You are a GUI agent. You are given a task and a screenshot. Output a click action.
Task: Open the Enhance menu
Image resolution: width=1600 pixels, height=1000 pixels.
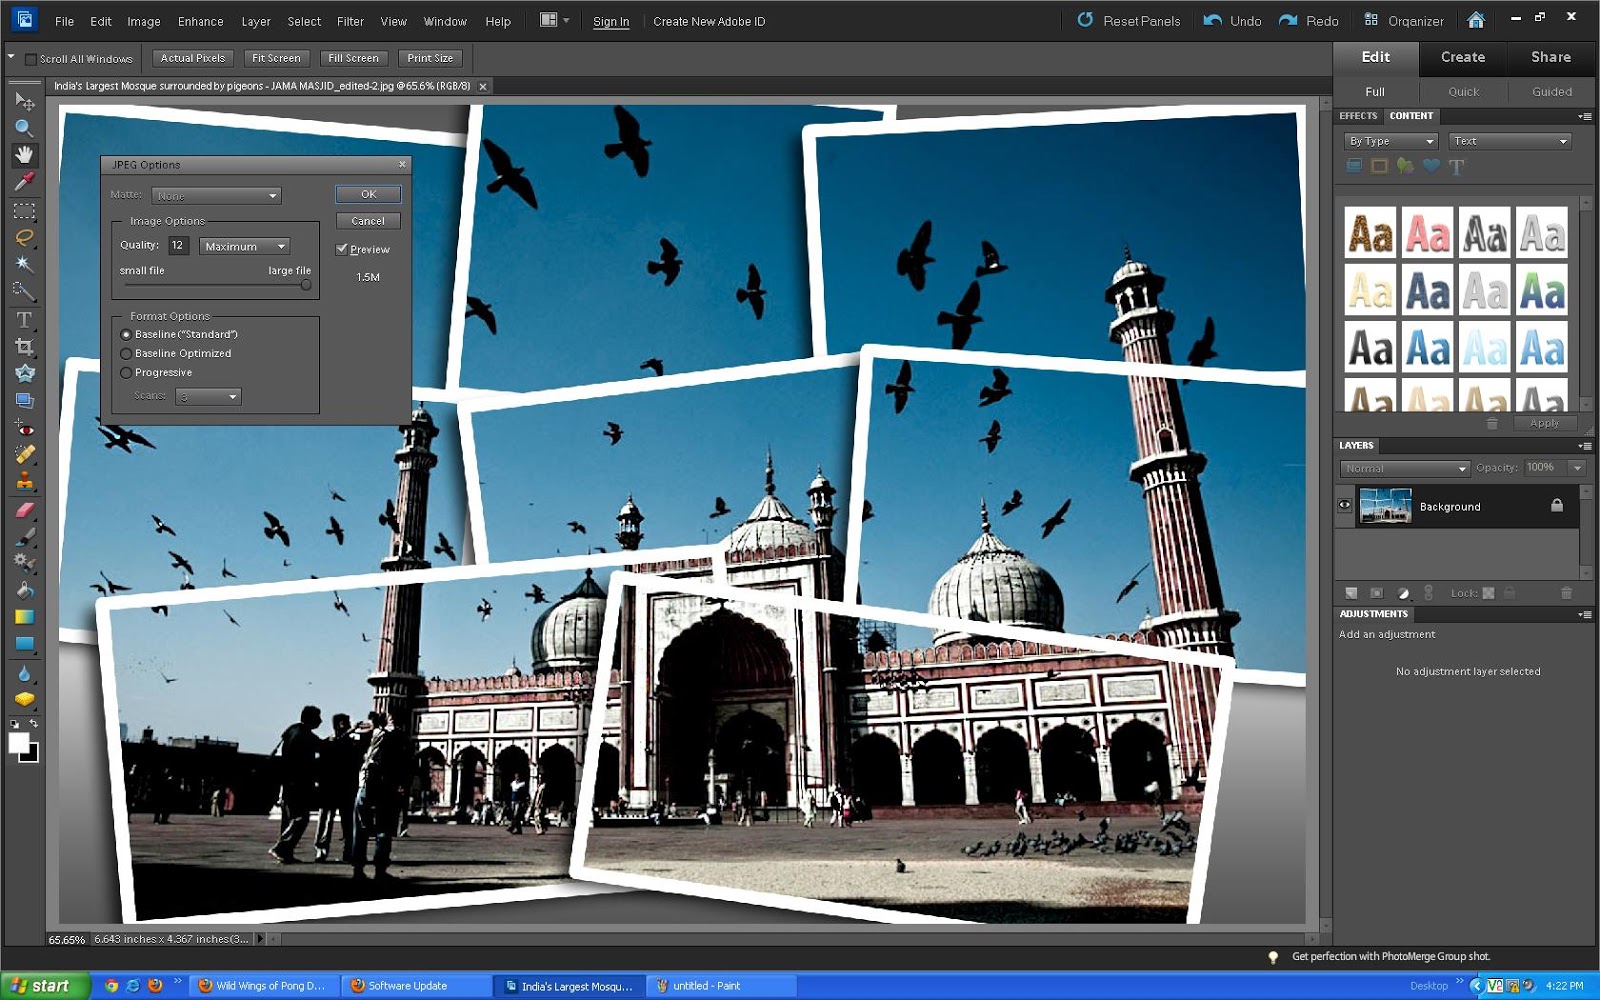[200, 21]
